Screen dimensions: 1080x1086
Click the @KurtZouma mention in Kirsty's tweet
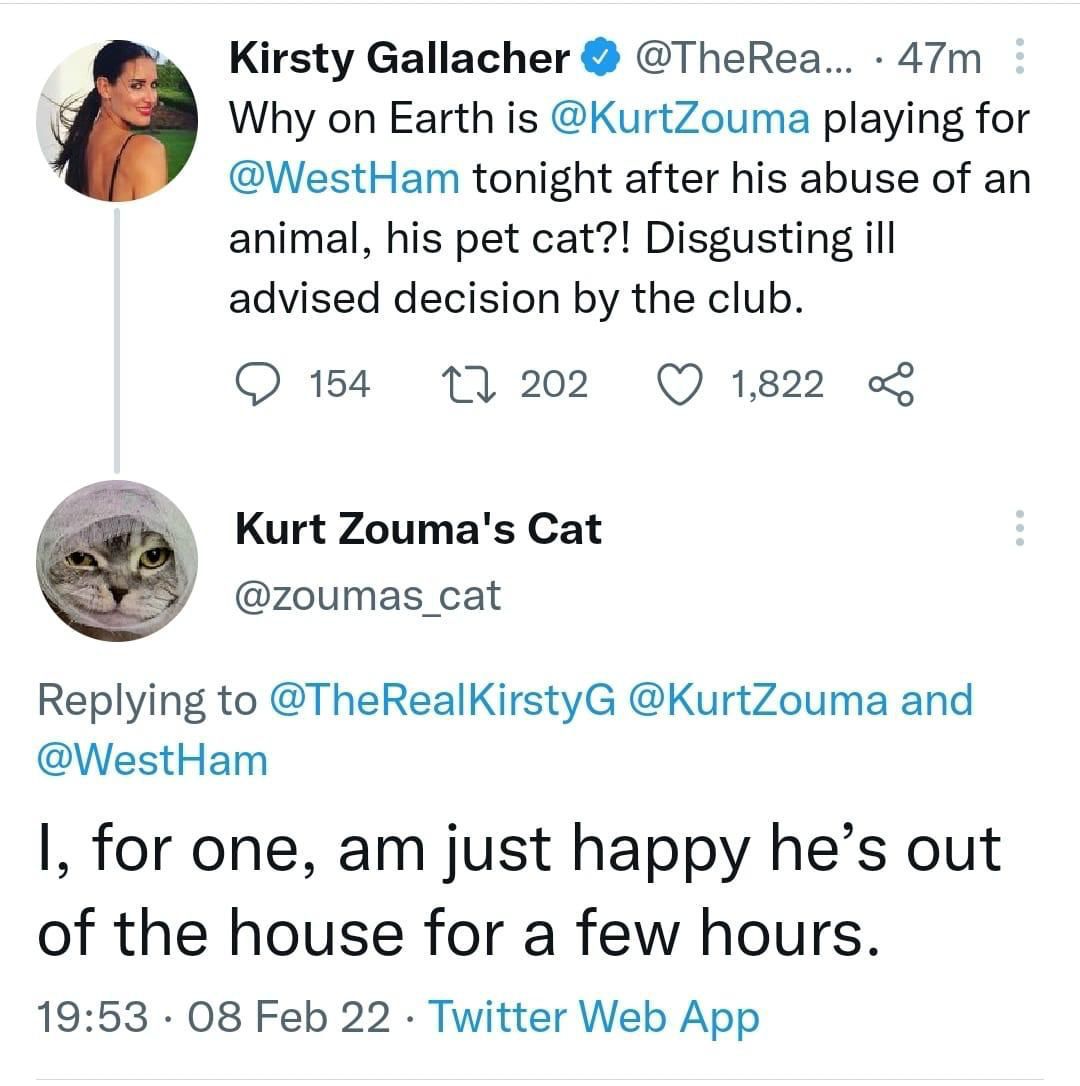(682, 121)
